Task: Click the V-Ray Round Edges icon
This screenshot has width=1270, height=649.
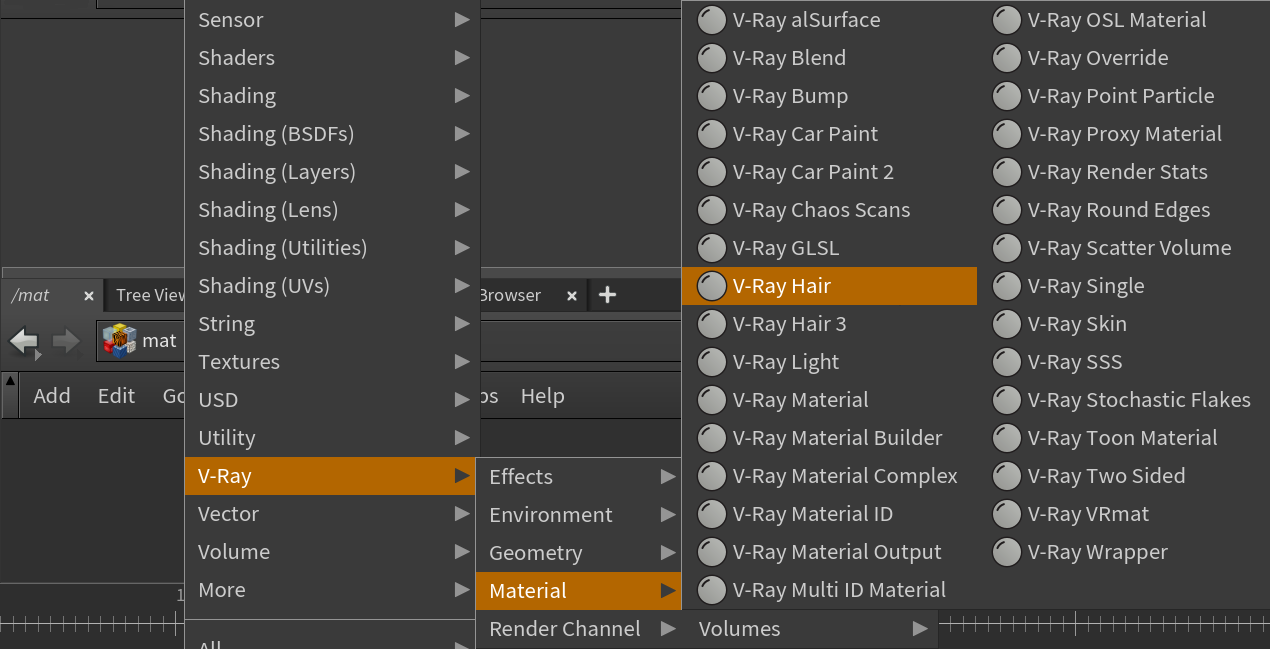Action: click(1007, 210)
